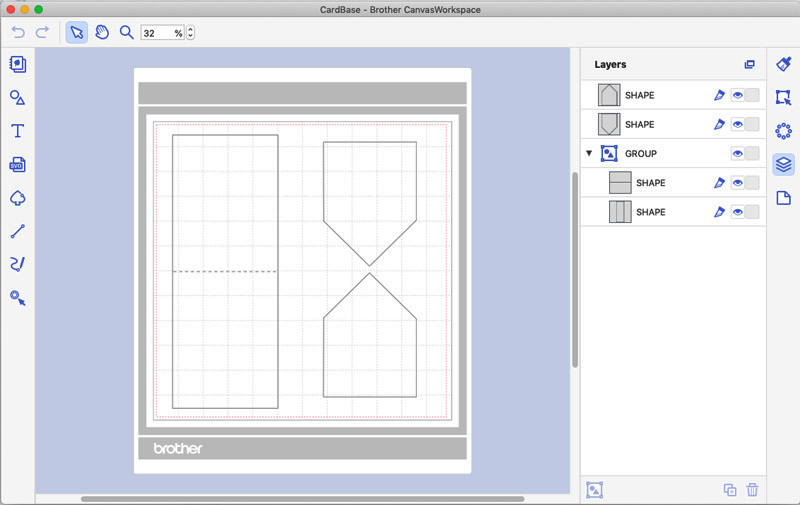Open the Layers panel icon on right strip
Viewport: 800px width, 505px height.
point(783,164)
